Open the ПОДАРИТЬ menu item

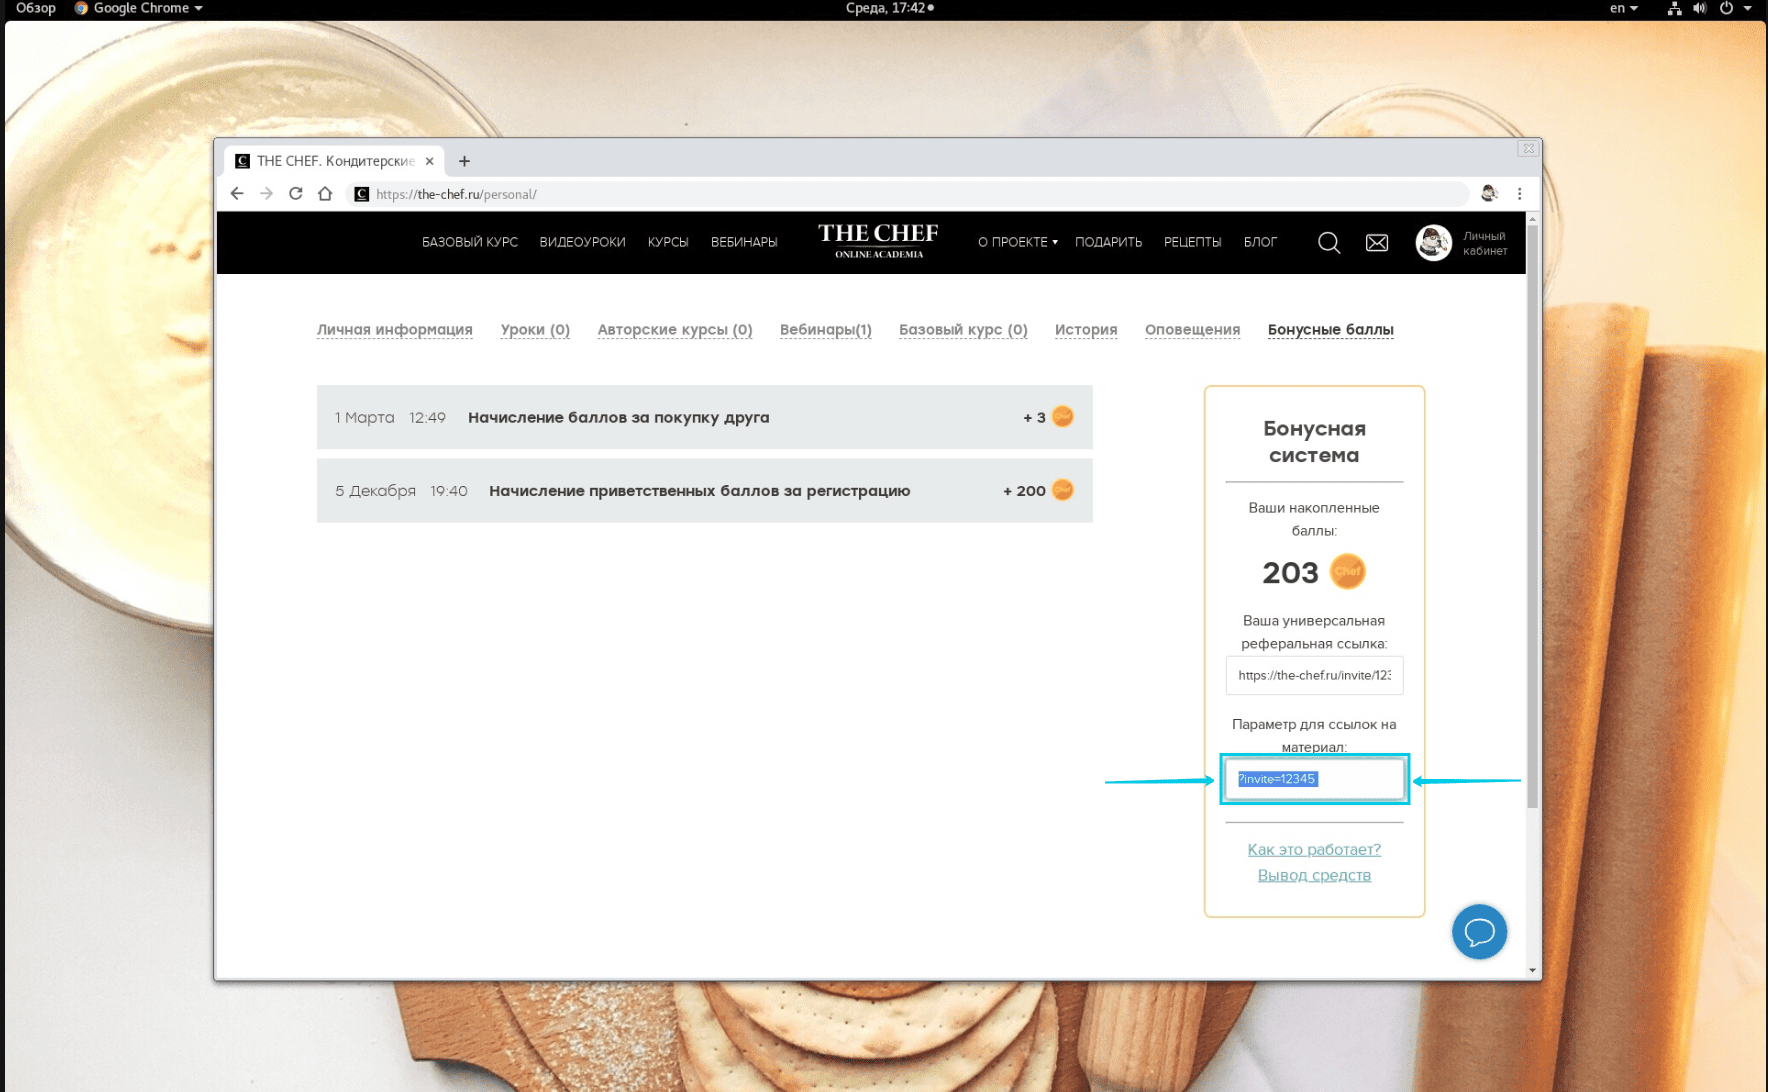[x=1108, y=242]
